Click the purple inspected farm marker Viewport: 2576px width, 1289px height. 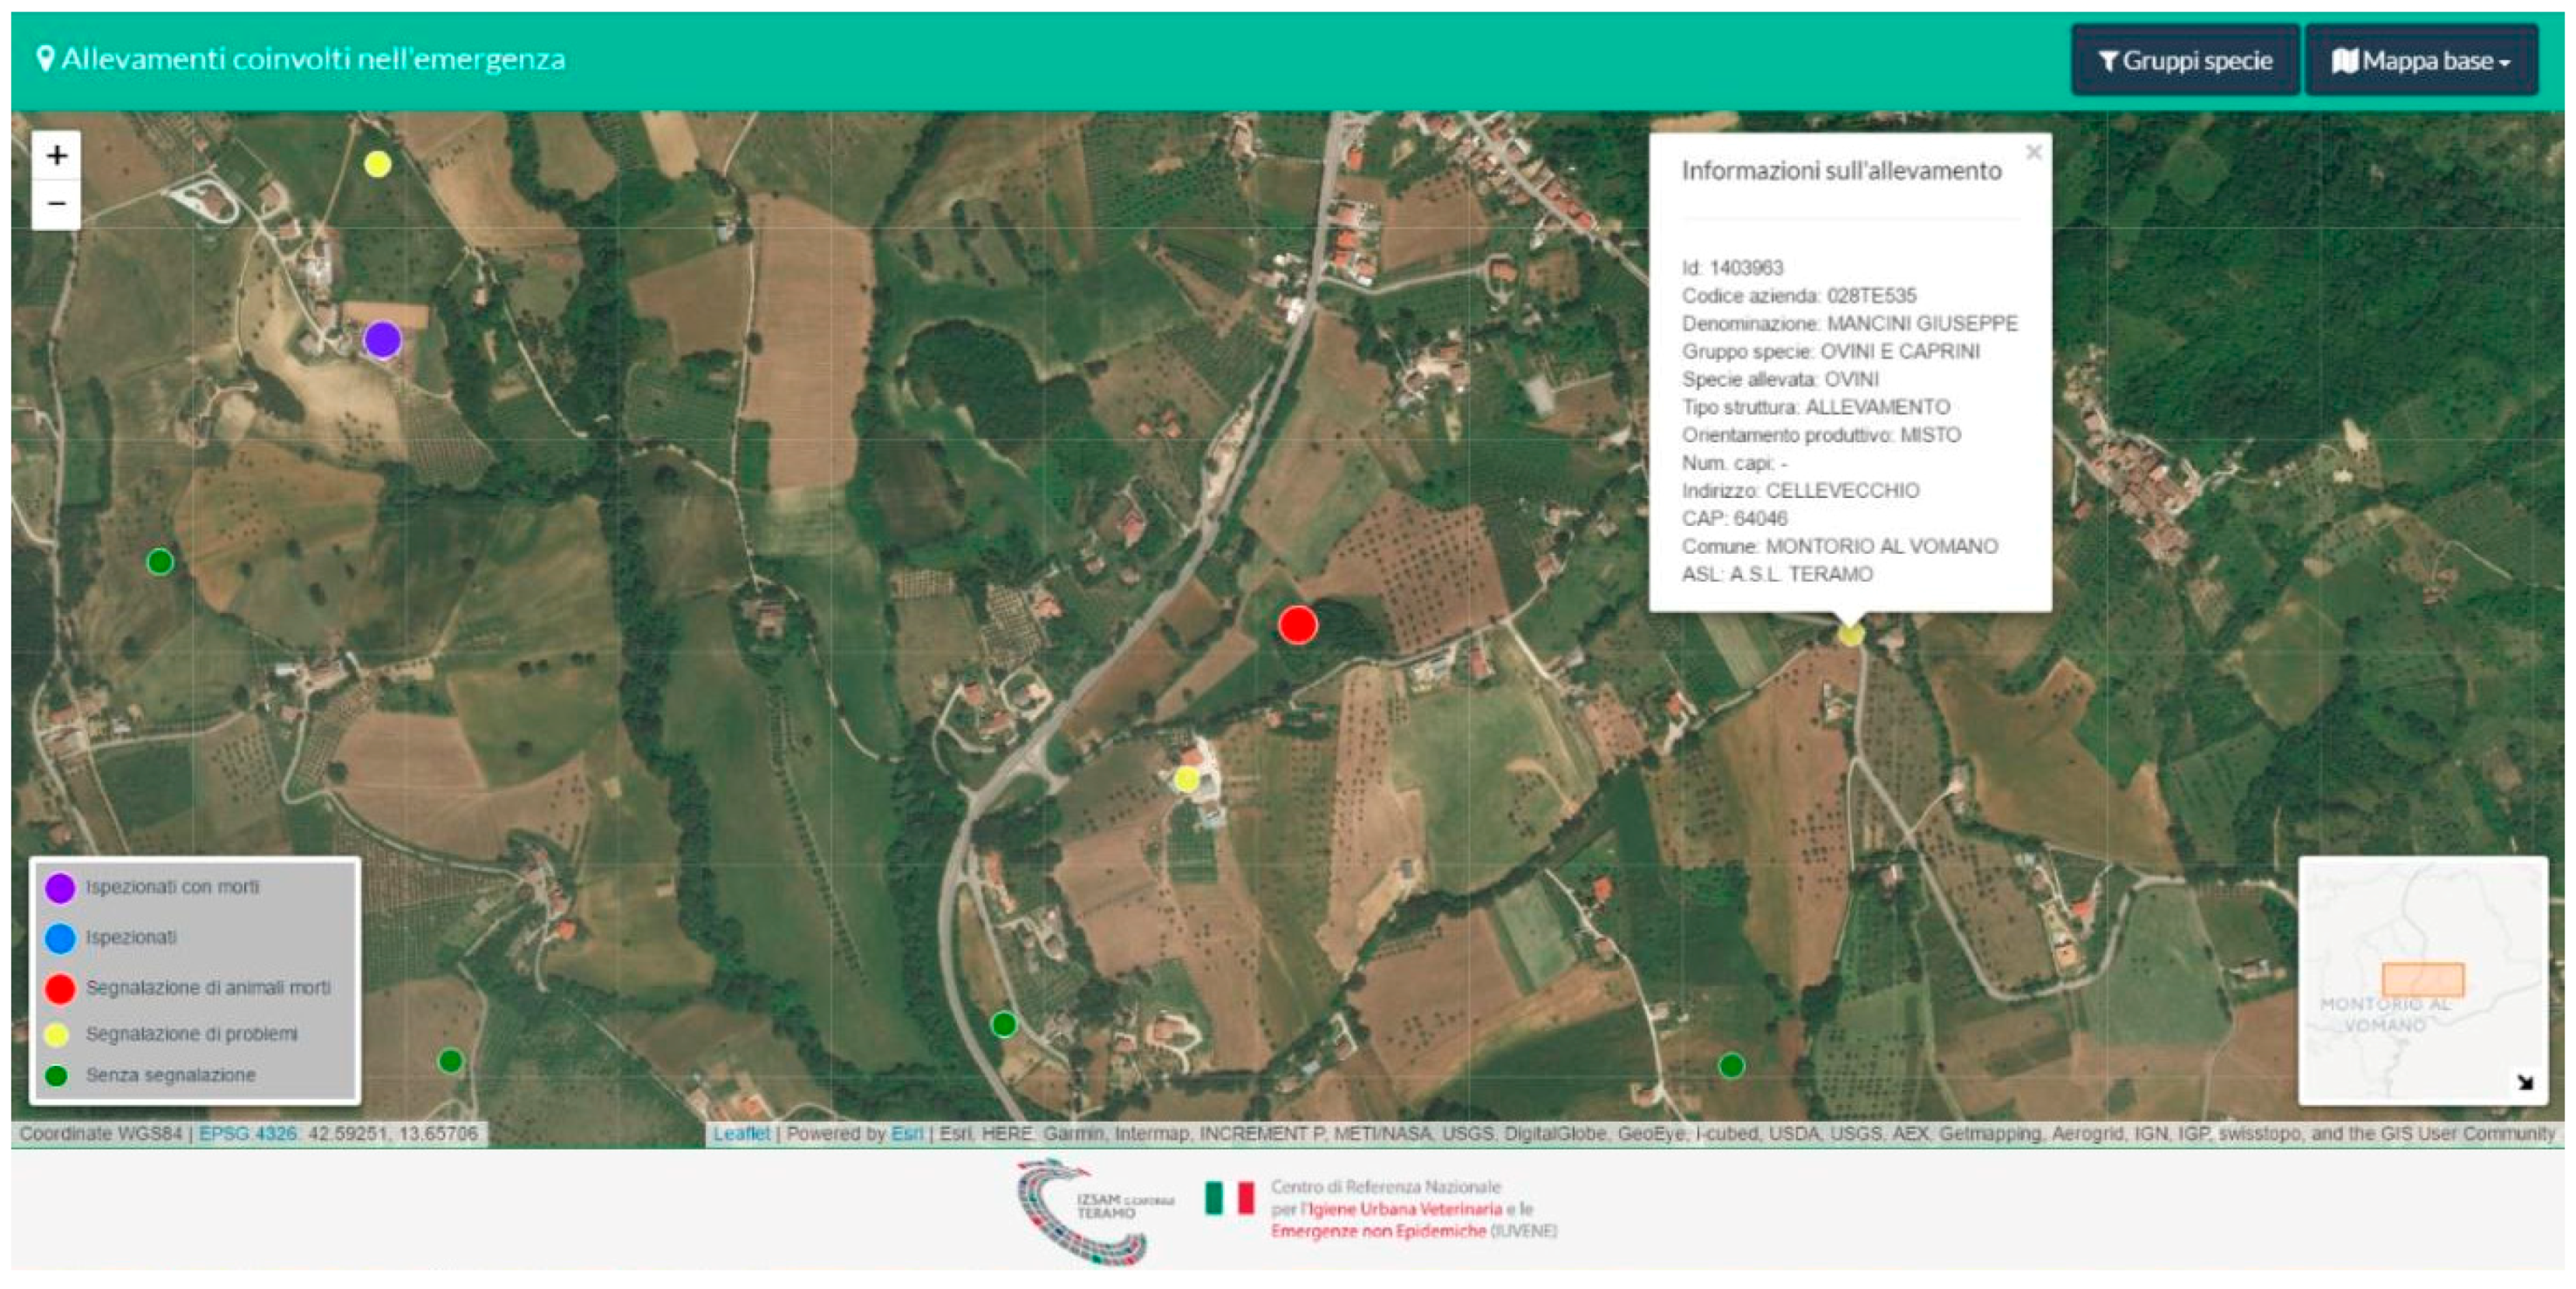pos(382,340)
